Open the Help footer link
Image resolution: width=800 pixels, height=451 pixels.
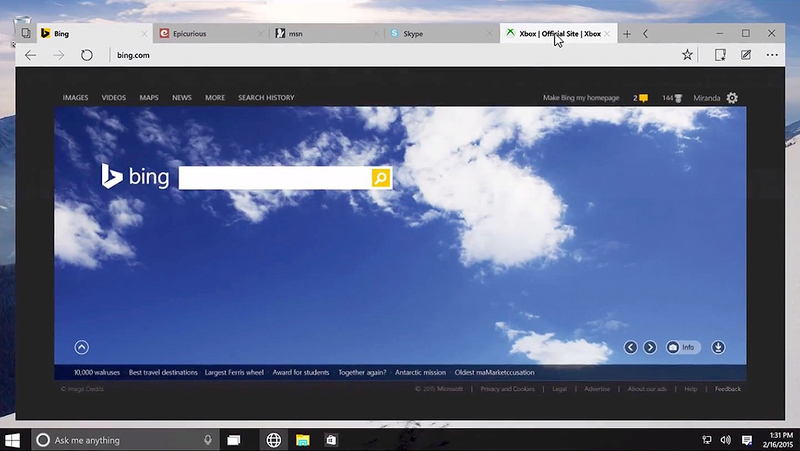pos(691,389)
